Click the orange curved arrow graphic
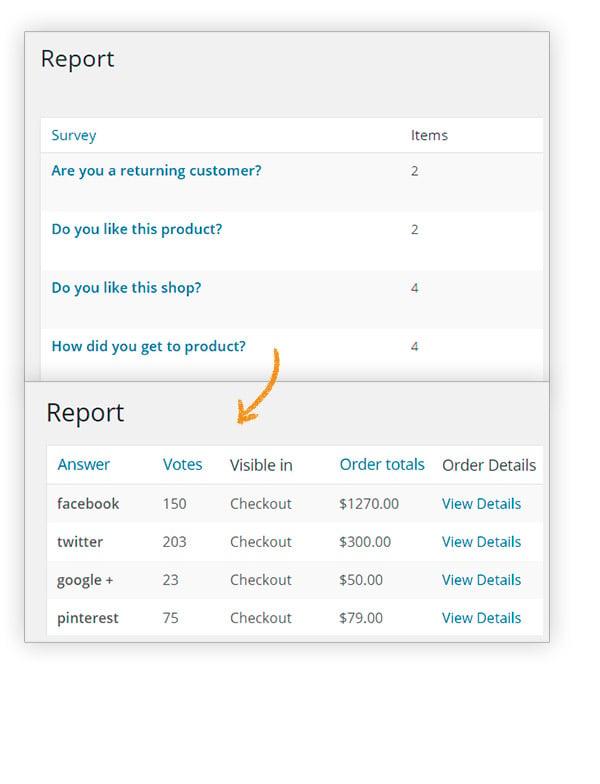 [x=259, y=386]
